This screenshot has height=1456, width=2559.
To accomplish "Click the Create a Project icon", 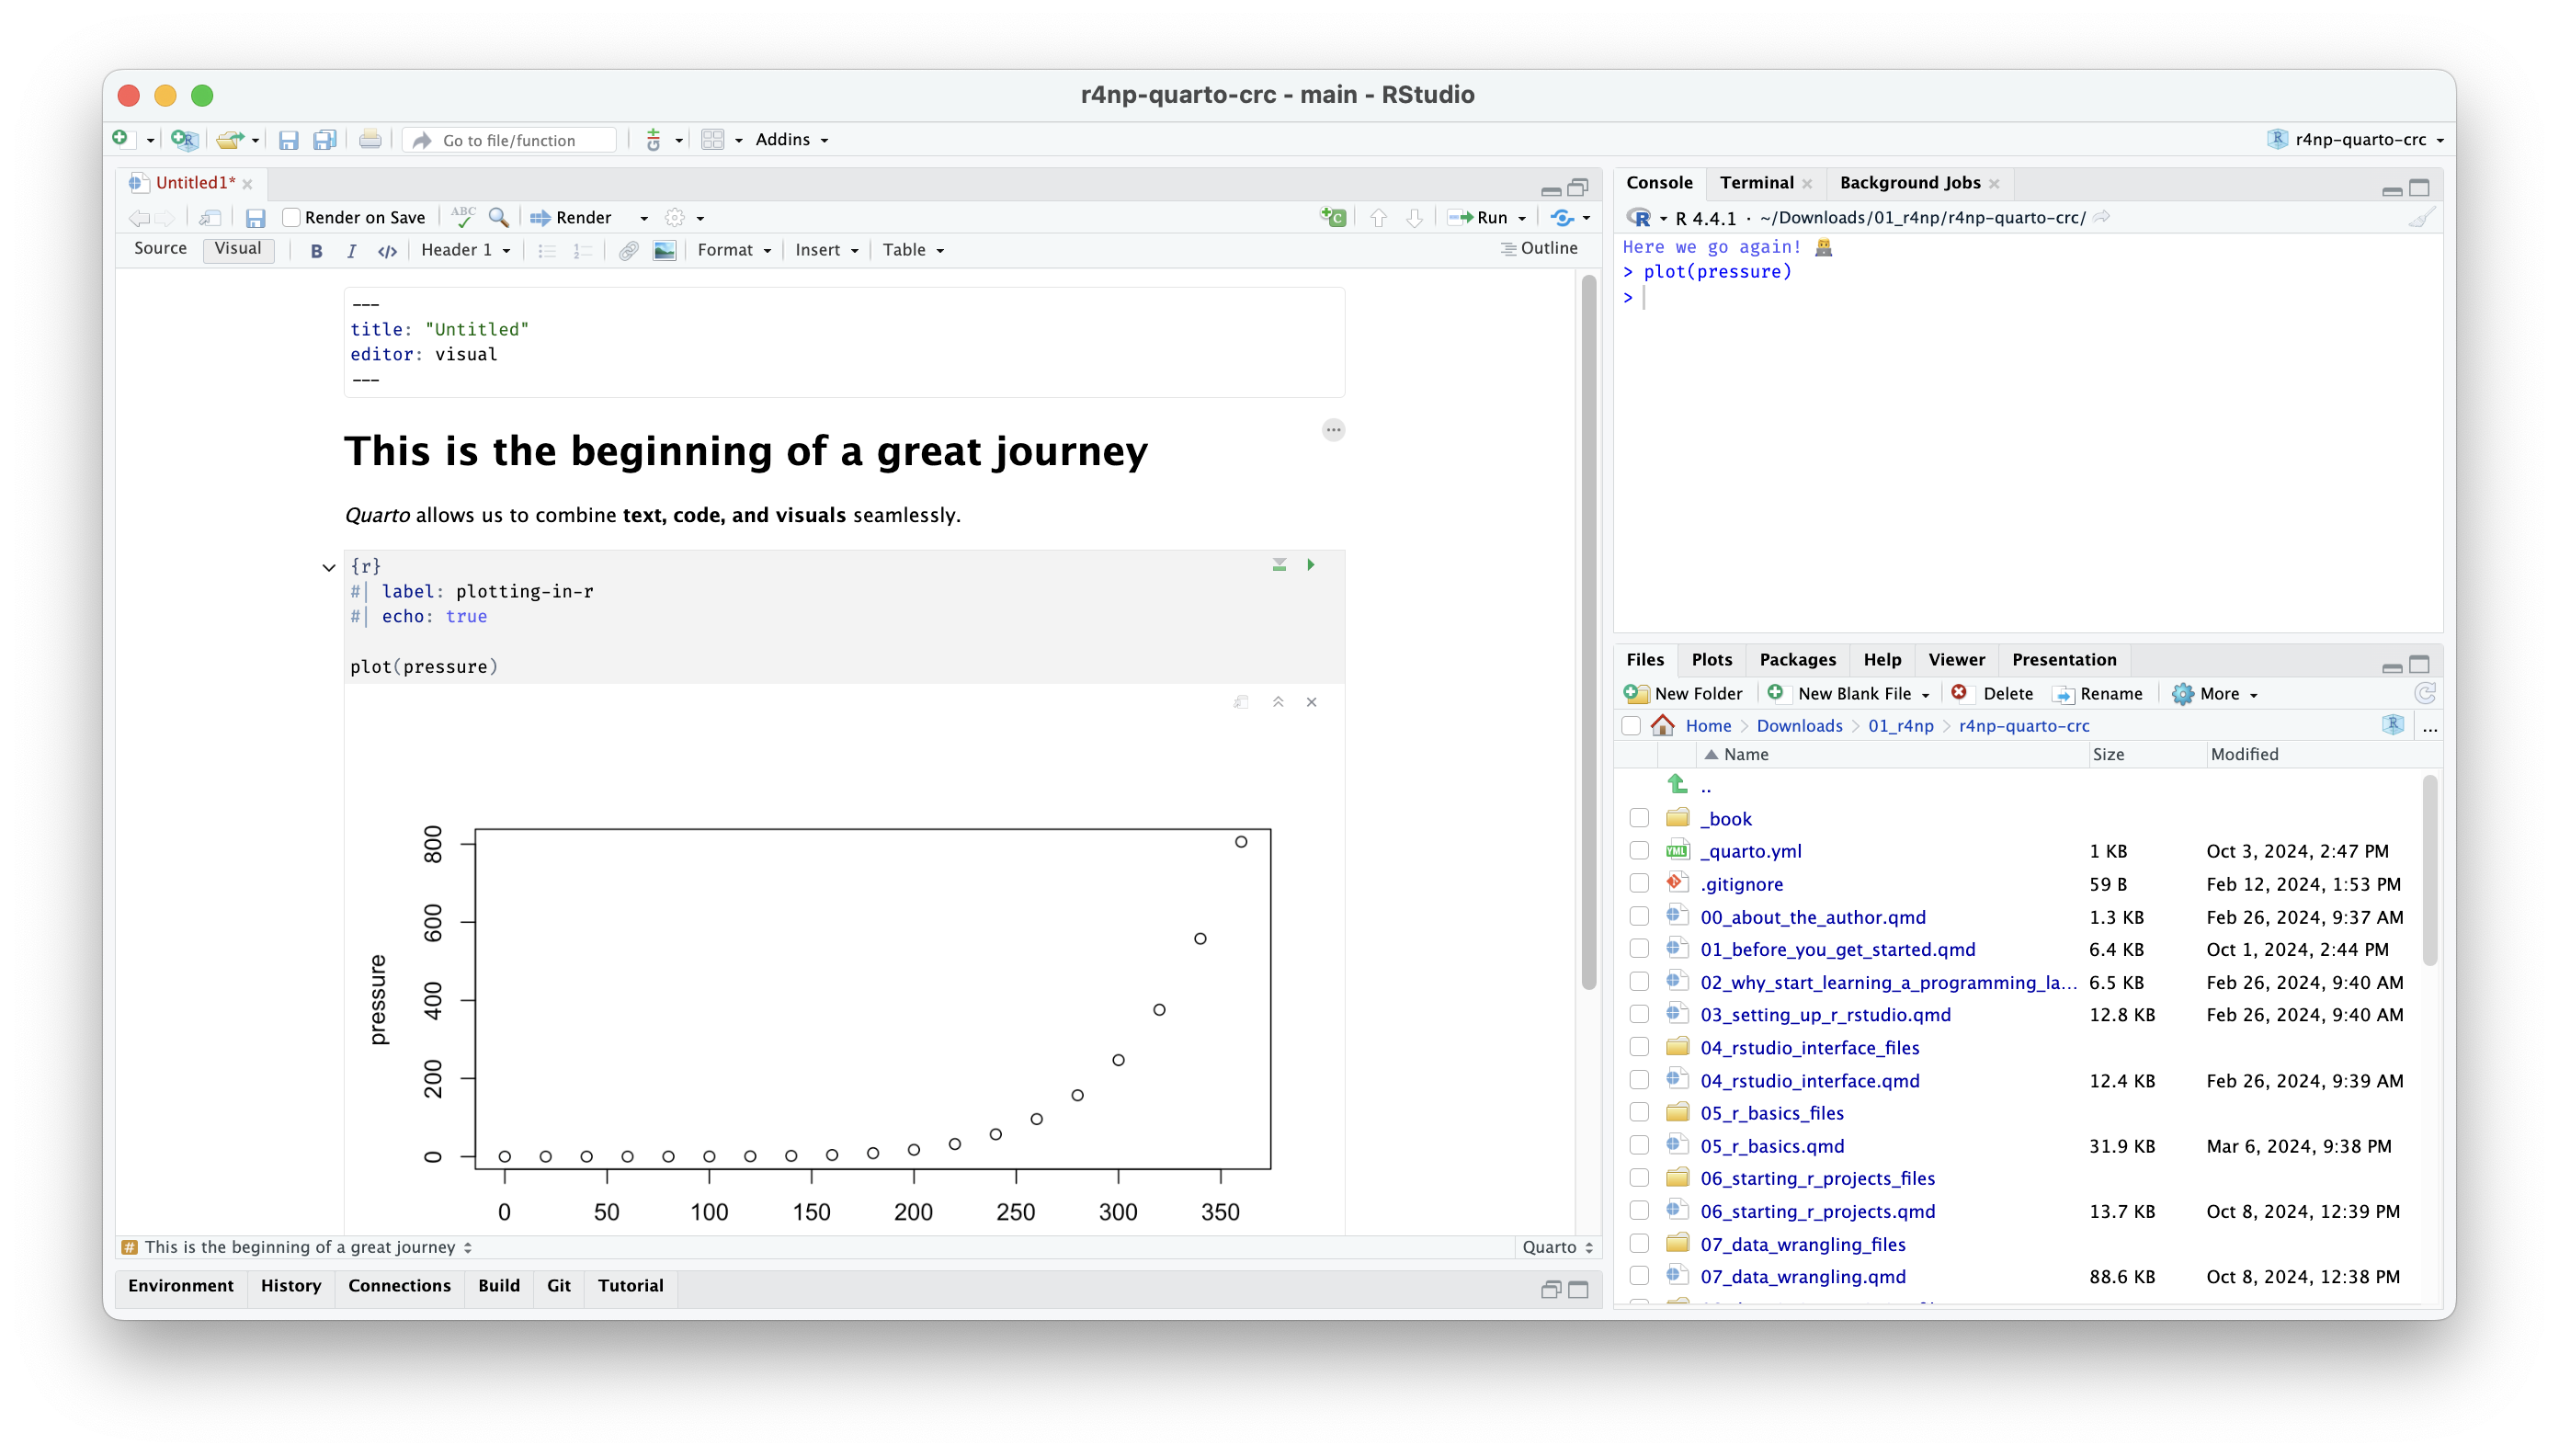I will pos(184,139).
